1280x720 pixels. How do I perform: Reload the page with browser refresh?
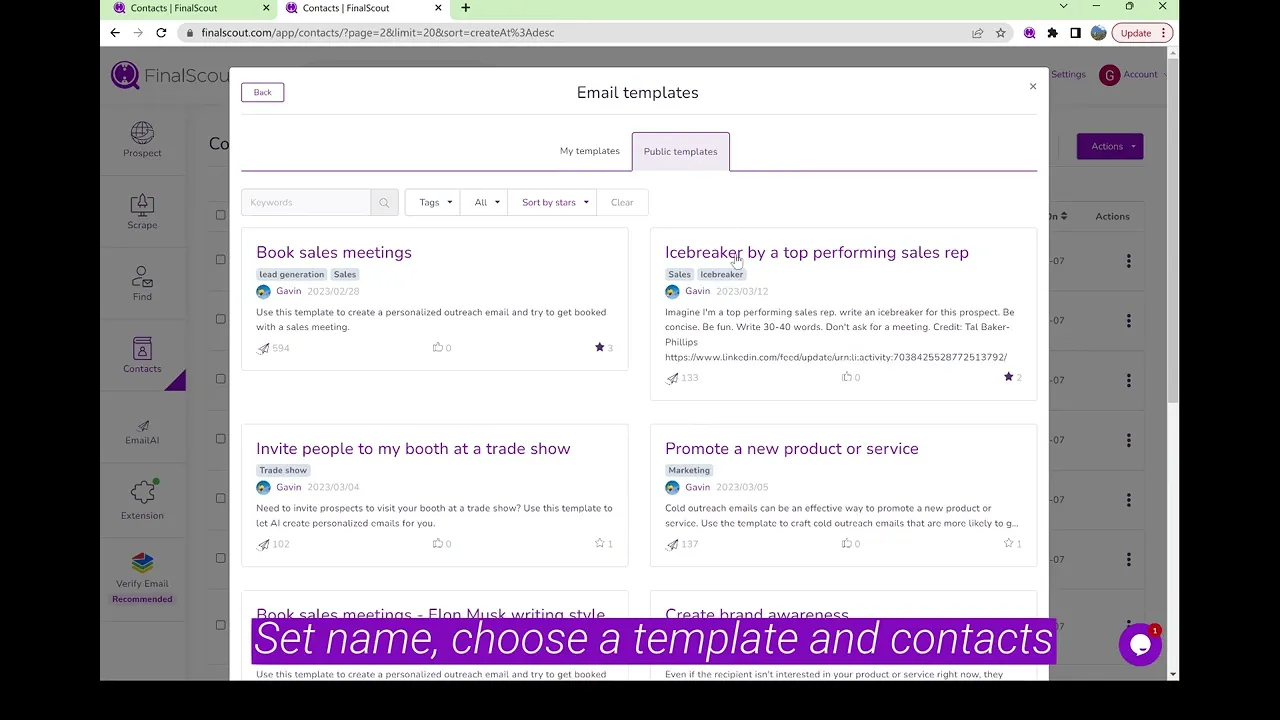(161, 33)
